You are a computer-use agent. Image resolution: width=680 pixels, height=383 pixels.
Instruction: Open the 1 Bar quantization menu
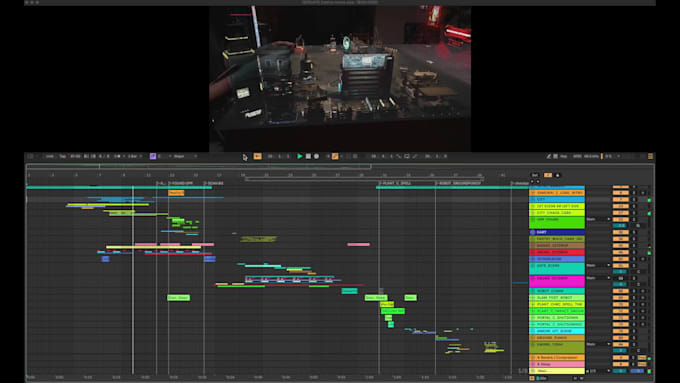coord(133,156)
